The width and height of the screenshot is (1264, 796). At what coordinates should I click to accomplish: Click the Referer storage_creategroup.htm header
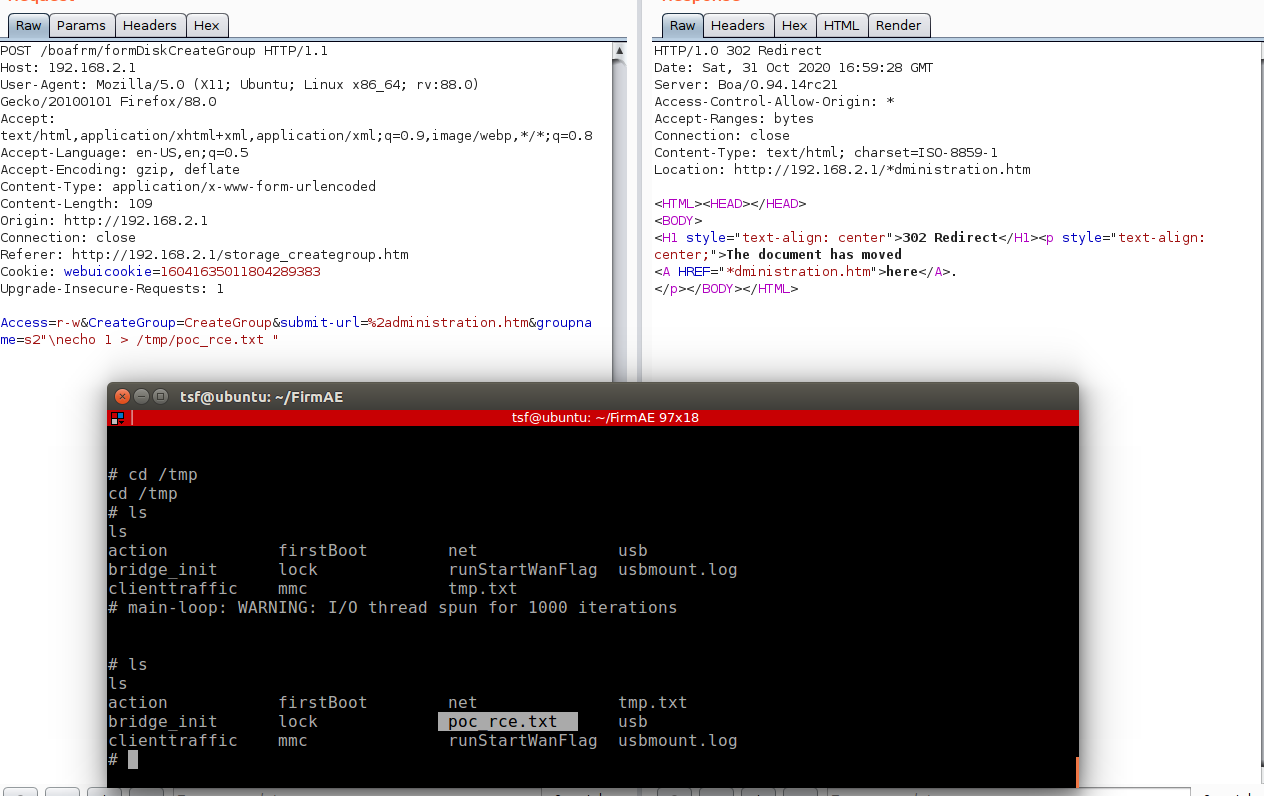tap(204, 255)
